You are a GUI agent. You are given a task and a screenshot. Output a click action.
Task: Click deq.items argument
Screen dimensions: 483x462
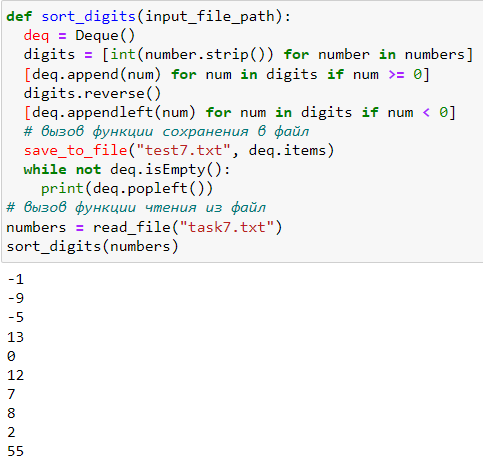coord(287,150)
